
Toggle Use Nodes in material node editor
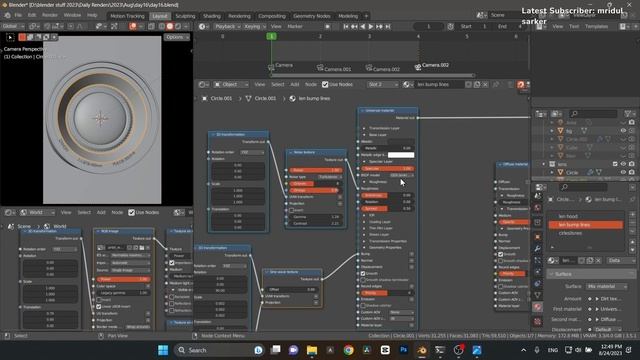point(325,84)
